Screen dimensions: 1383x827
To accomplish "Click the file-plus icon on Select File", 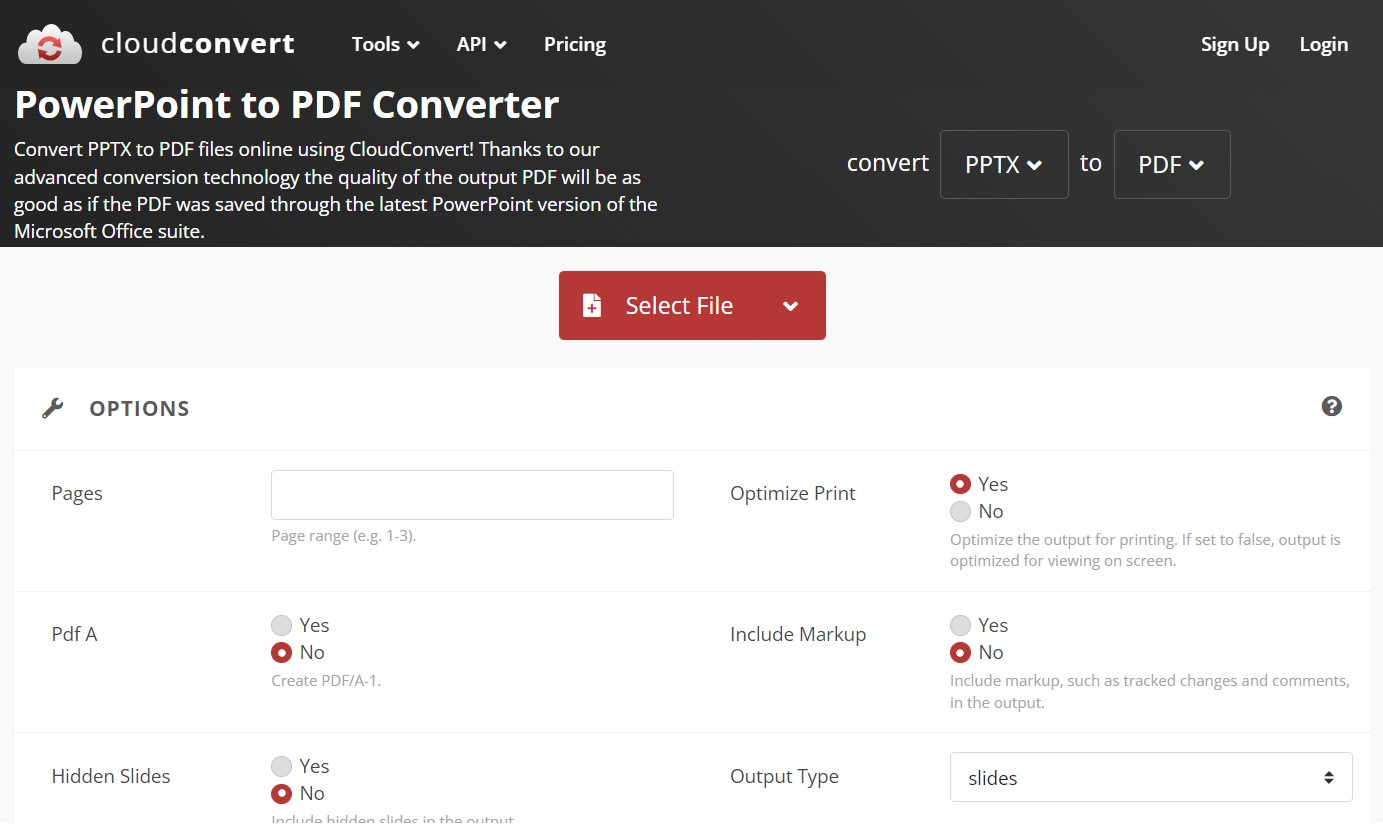I will tap(592, 306).
